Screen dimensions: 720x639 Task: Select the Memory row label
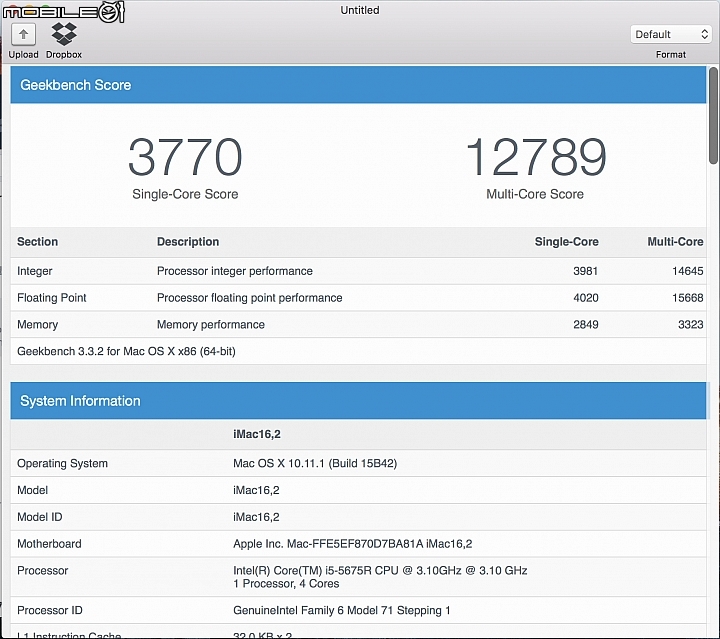click(x=37, y=325)
